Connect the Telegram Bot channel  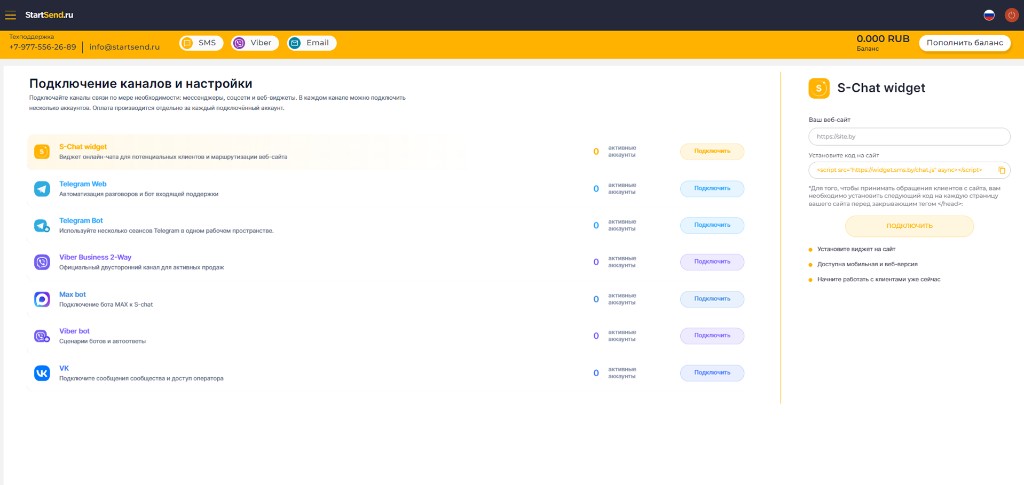(712, 225)
